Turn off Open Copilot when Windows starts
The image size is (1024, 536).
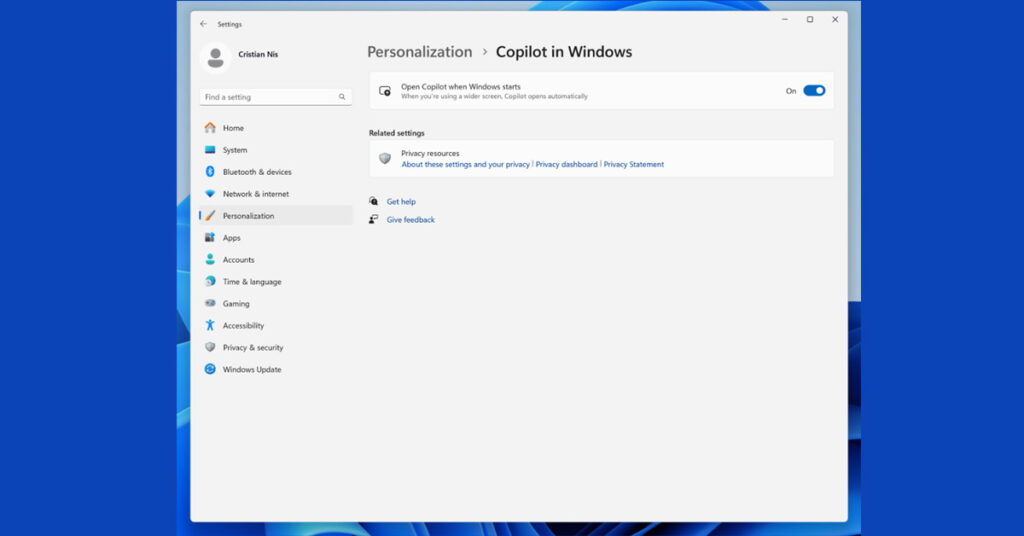814,91
